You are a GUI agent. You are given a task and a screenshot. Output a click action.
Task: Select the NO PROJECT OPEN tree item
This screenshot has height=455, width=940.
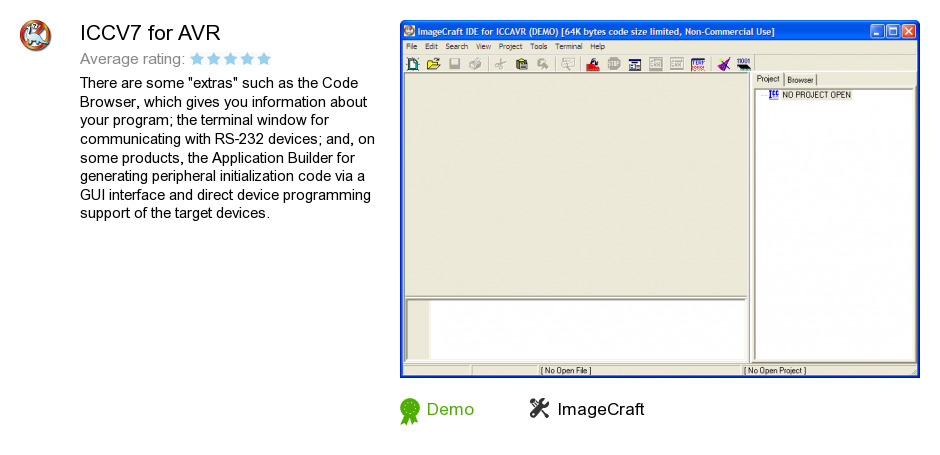pos(817,95)
